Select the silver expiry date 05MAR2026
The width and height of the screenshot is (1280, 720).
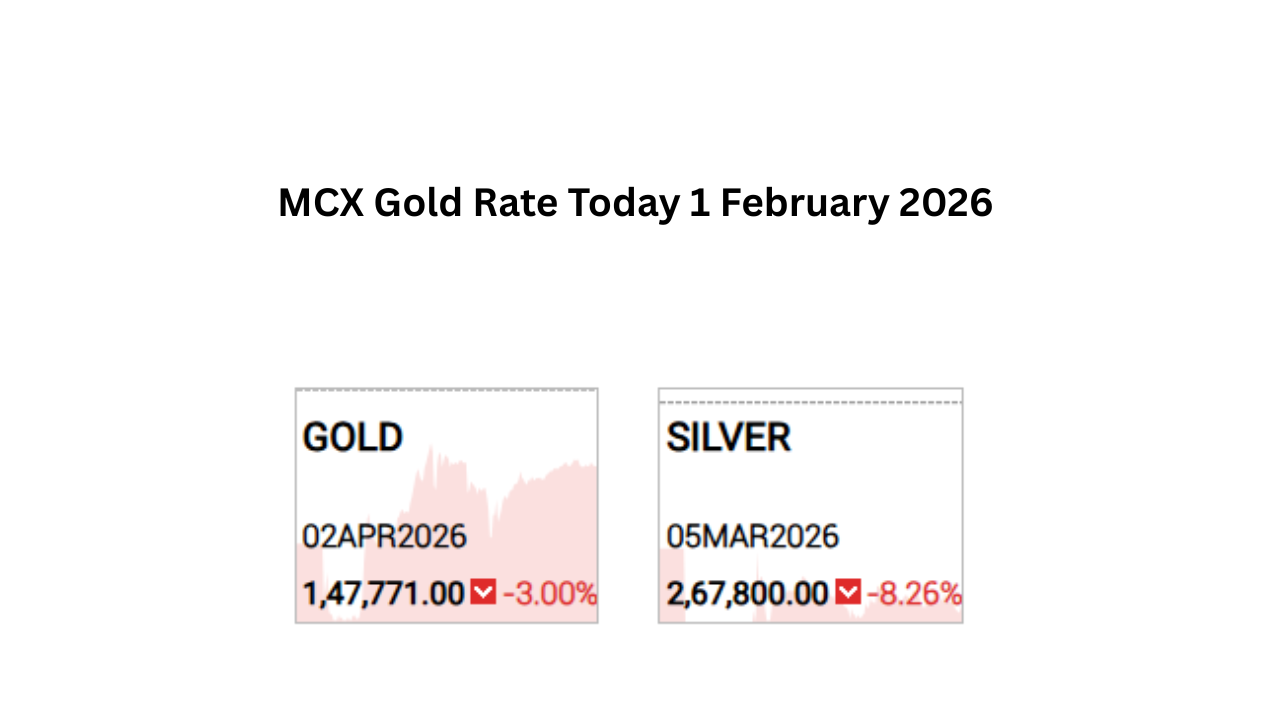pos(752,537)
